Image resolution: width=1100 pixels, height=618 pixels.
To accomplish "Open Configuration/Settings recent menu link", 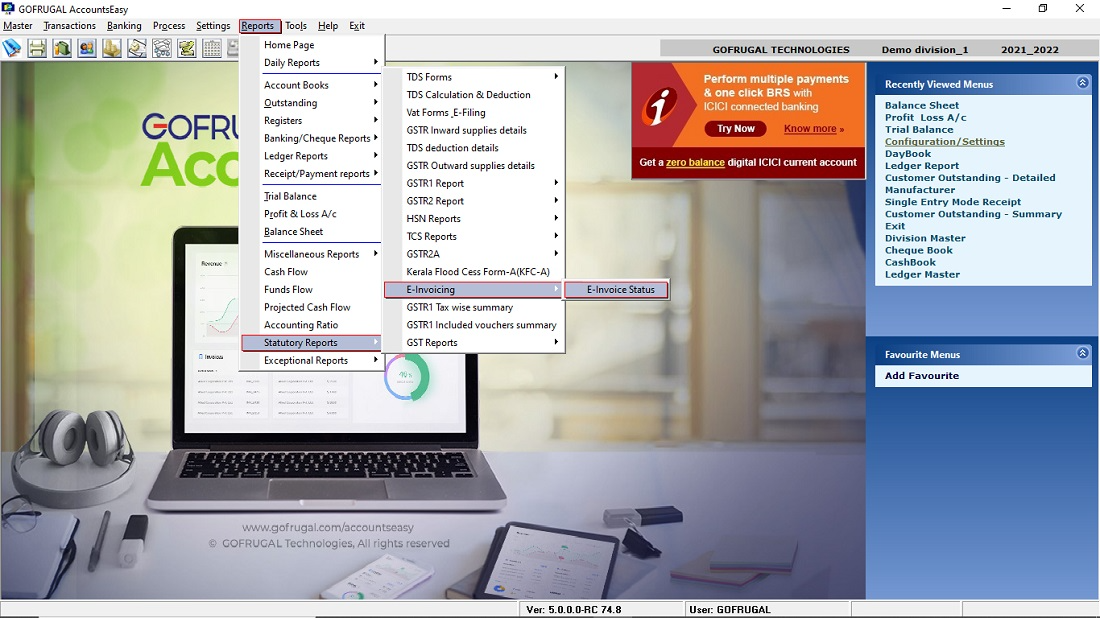I will click(x=944, y=142).
